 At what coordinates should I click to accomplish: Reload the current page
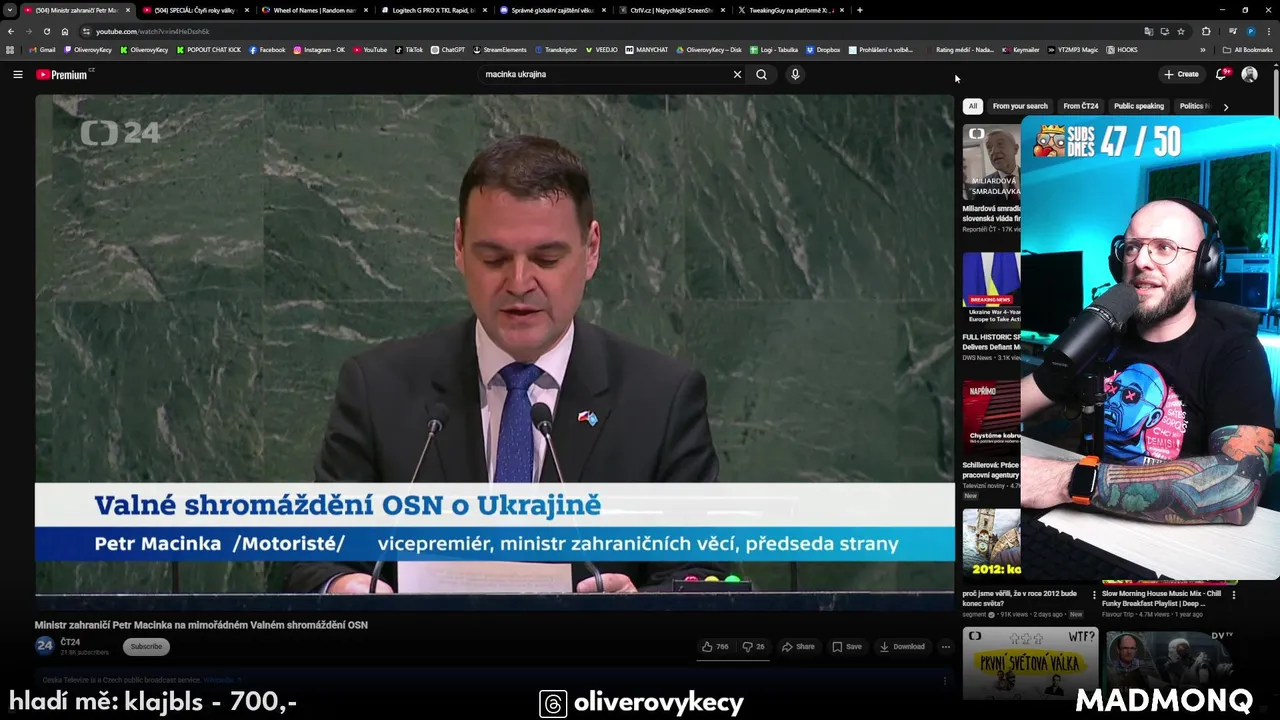(46, 31)
